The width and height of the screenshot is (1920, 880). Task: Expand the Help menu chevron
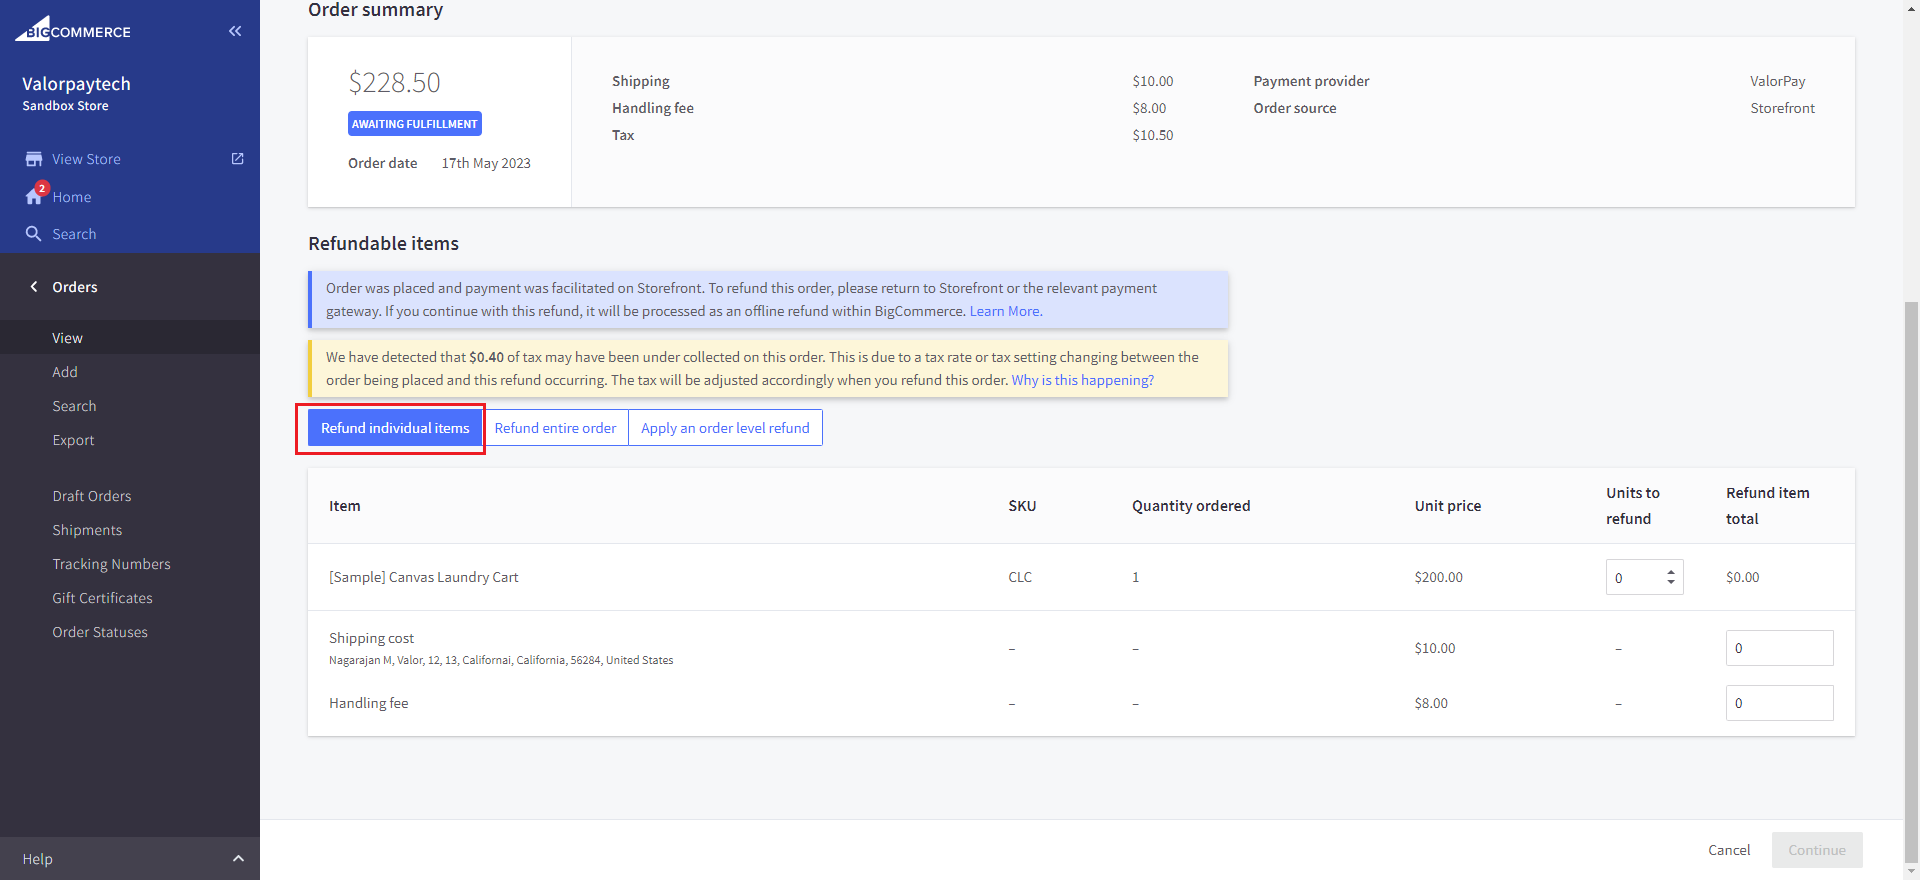238,859
